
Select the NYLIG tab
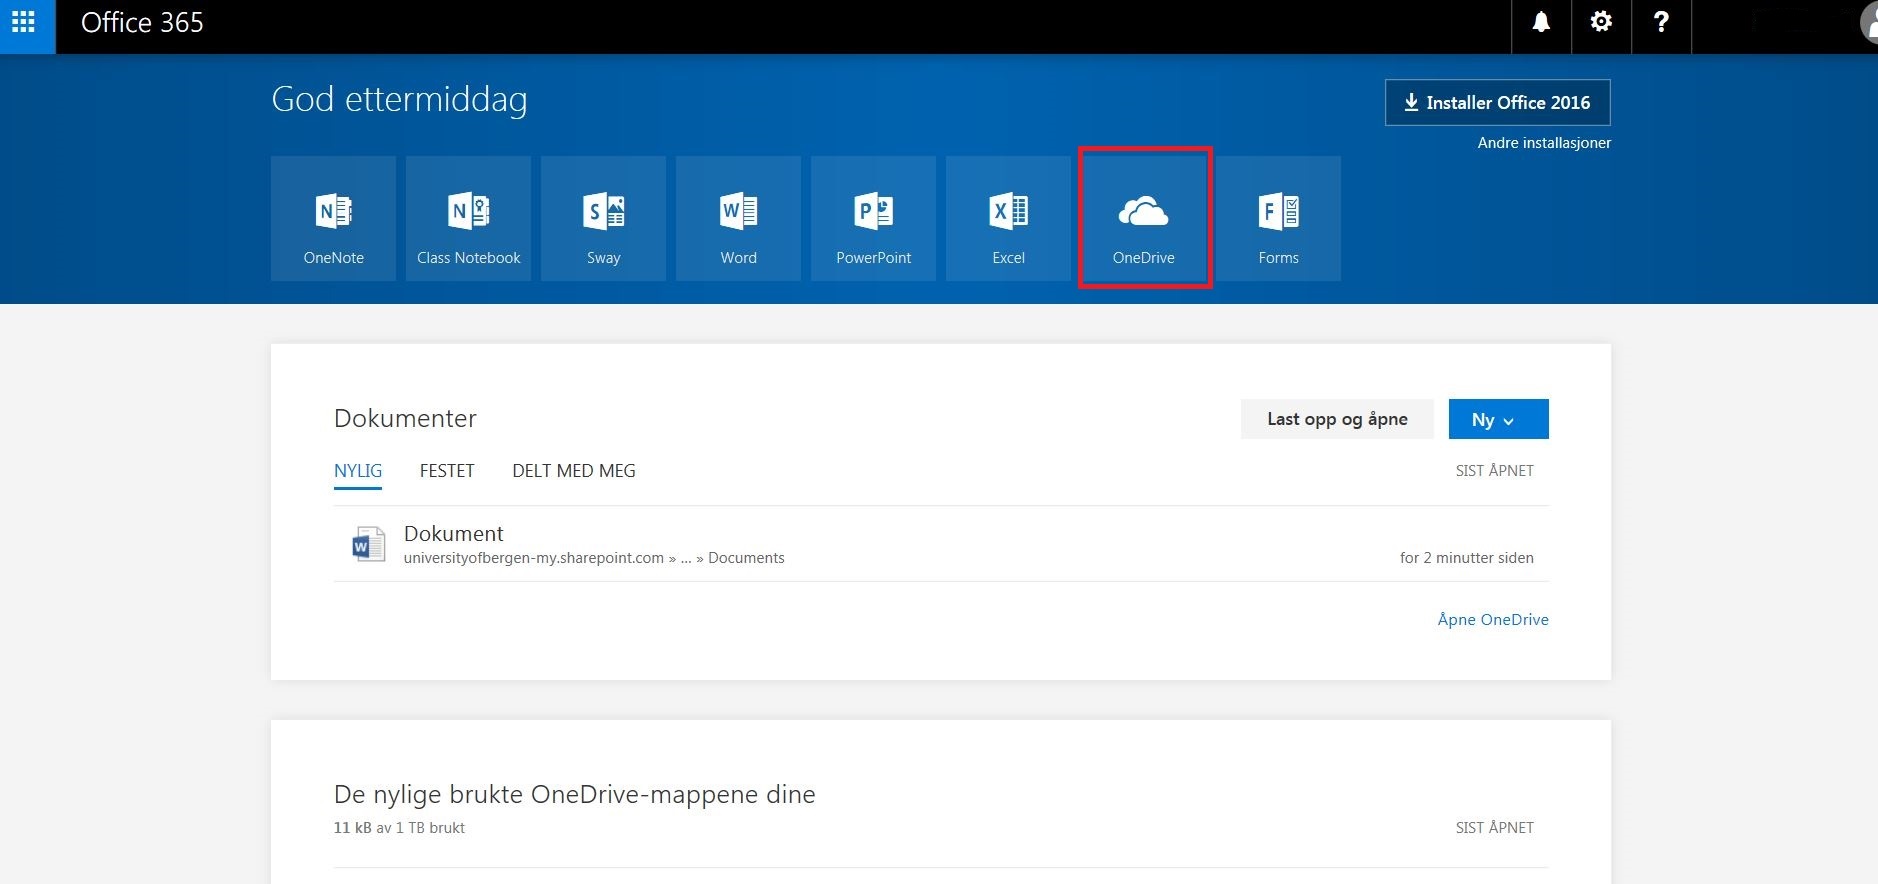pos(358,471)
